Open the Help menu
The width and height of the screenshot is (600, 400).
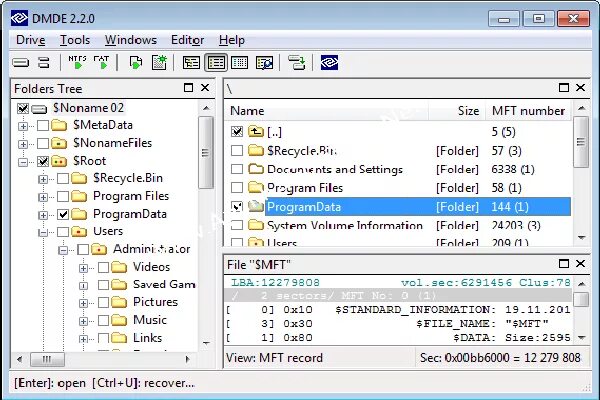point(232,40)
